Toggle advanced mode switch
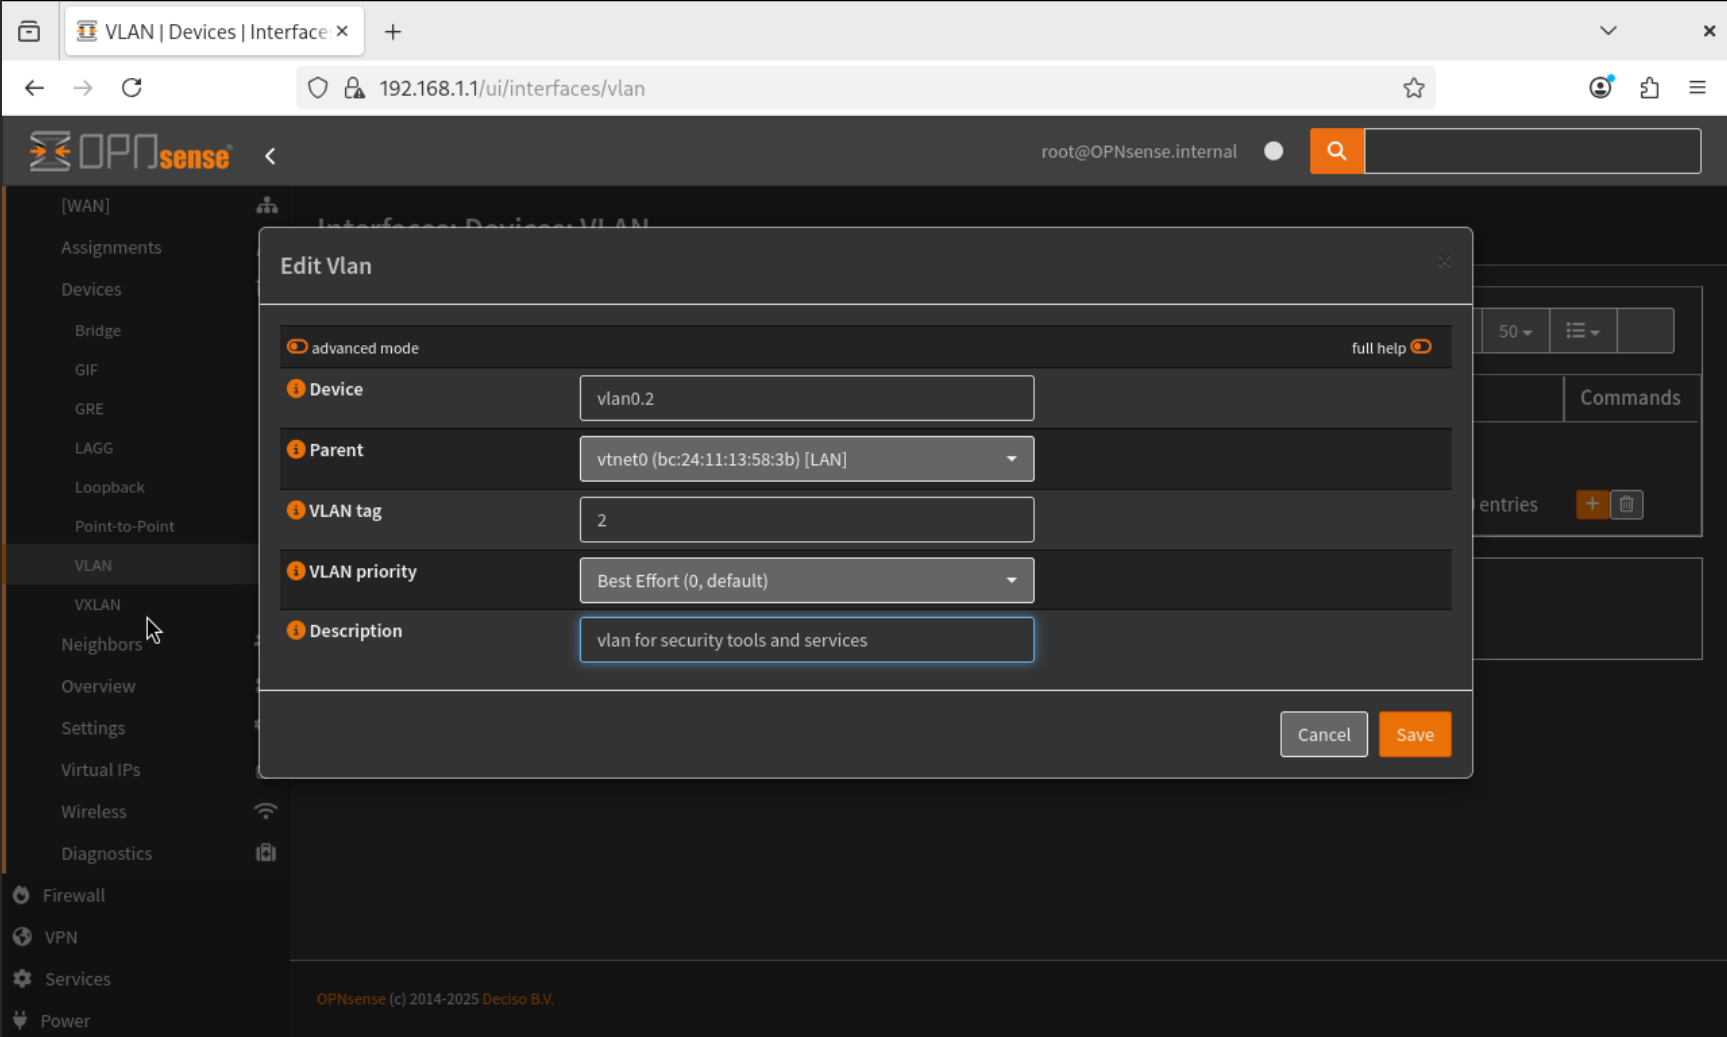The image size is (1727, 1037). [x=297, y=347]
